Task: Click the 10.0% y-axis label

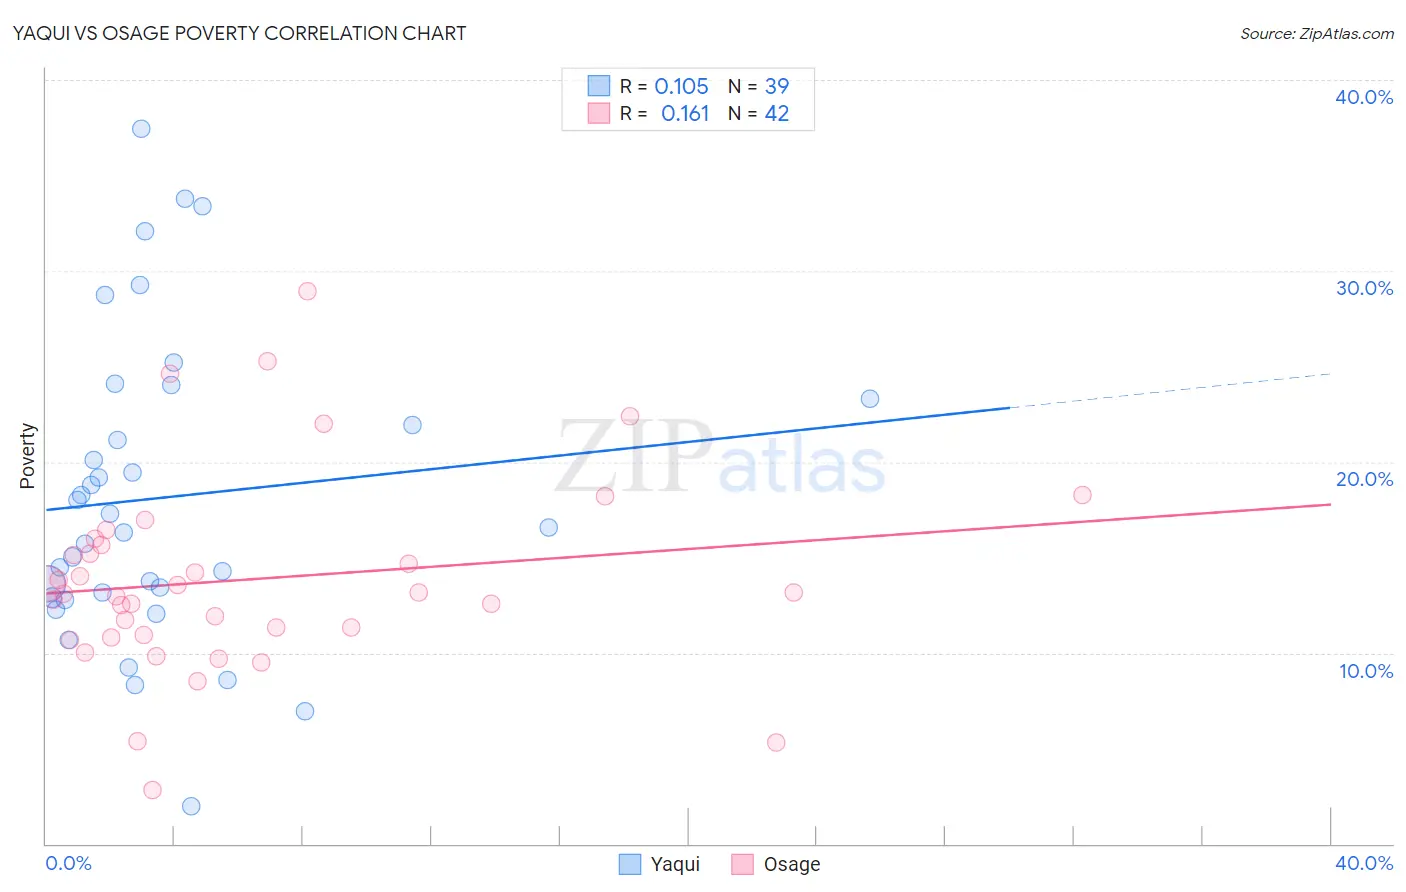Action: pos(1366,671)
